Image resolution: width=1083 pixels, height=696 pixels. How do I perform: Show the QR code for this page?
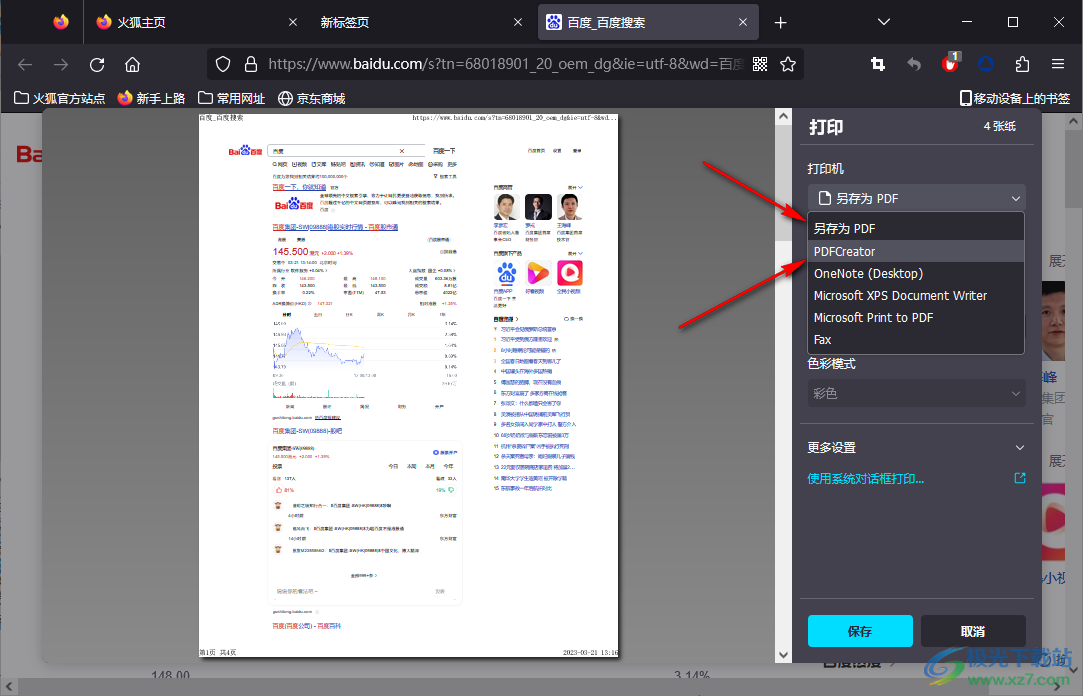click(760, 64)
